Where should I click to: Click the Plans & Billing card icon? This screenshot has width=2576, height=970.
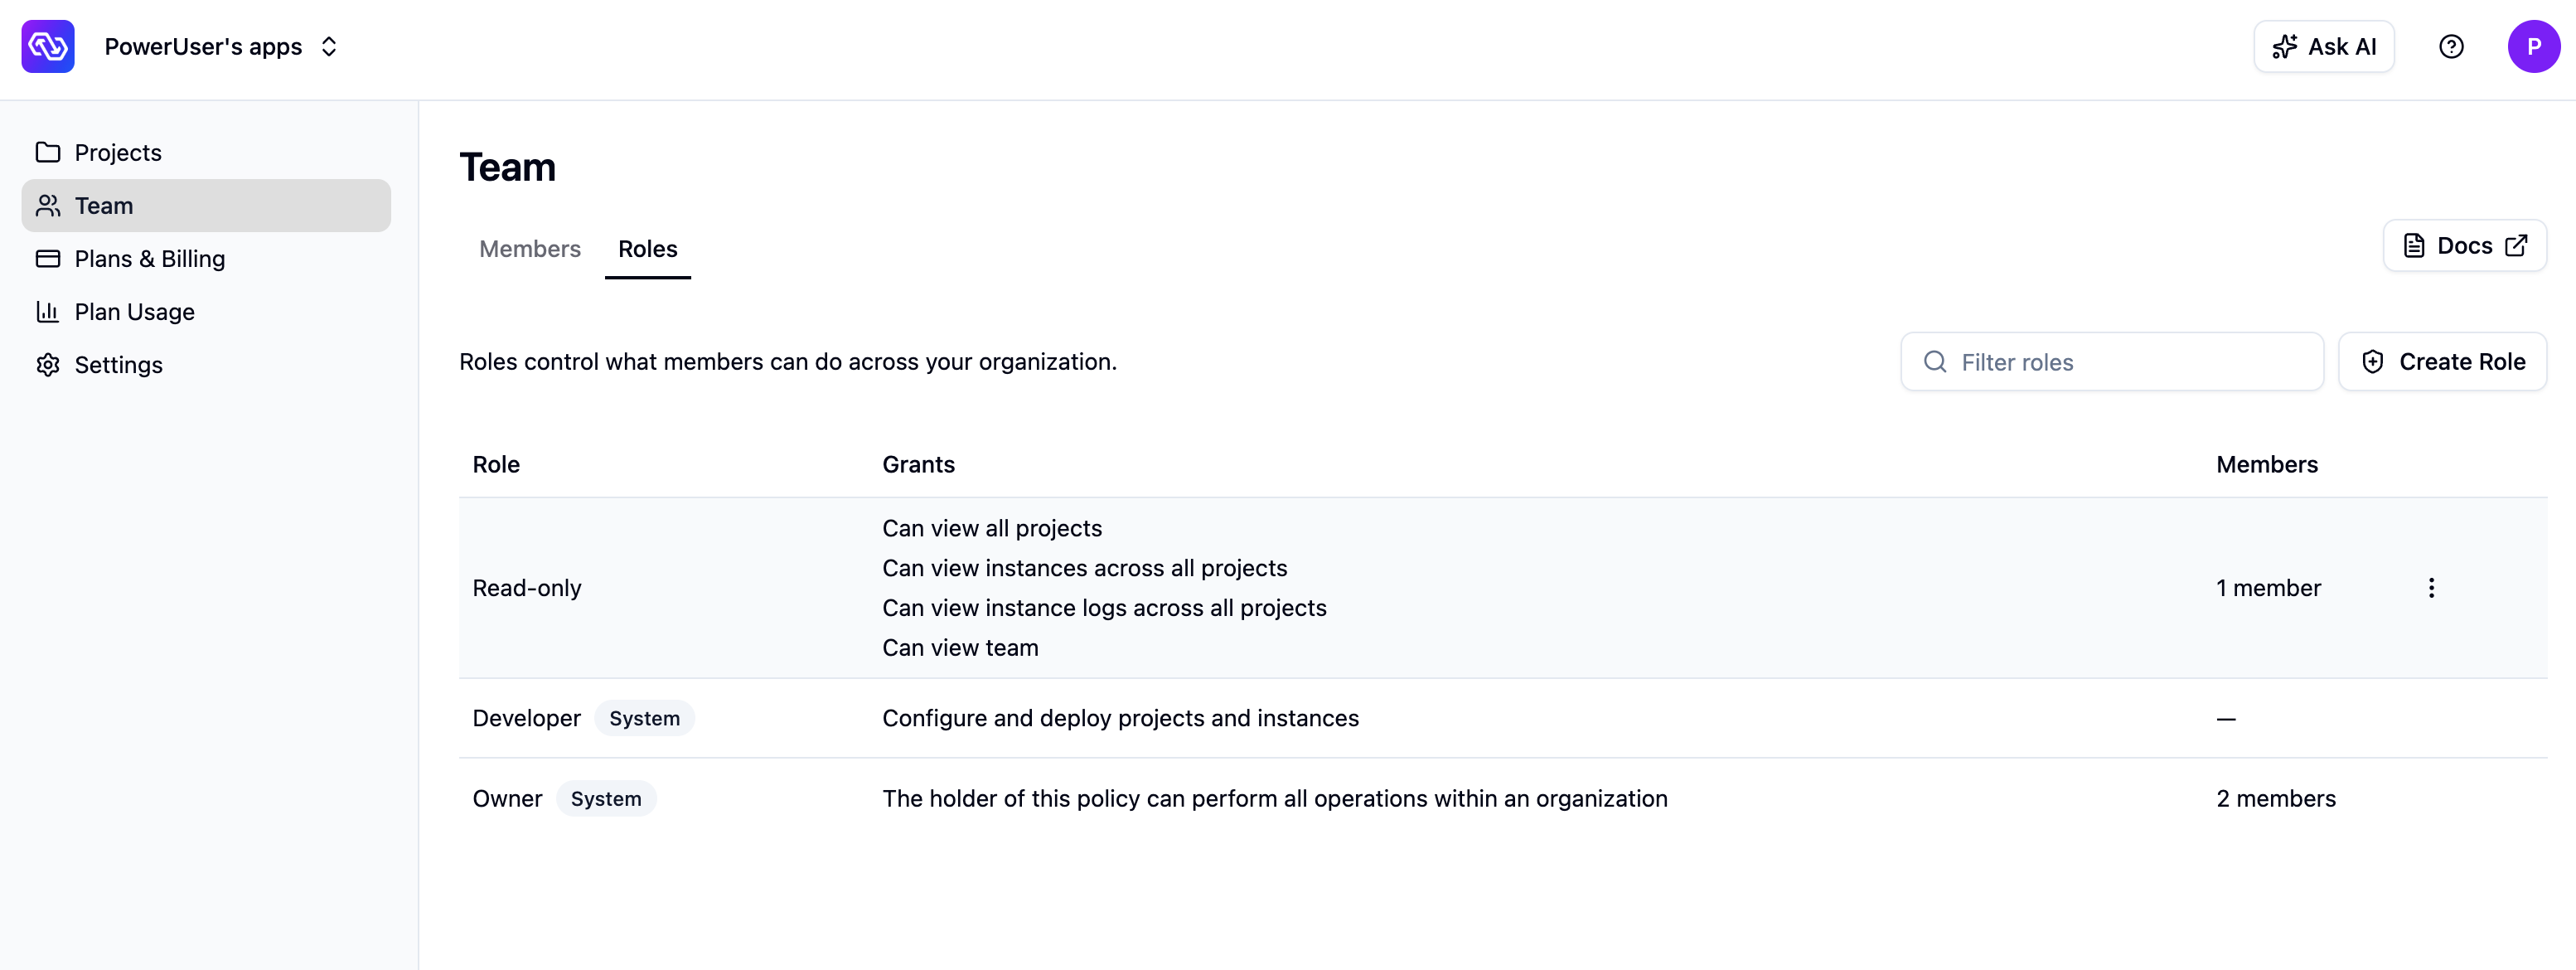pyautogui.click(x=48, y=258)
